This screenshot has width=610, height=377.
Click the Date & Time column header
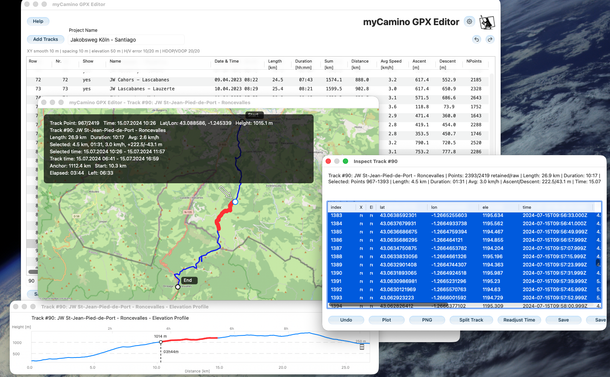pos(226,61)
